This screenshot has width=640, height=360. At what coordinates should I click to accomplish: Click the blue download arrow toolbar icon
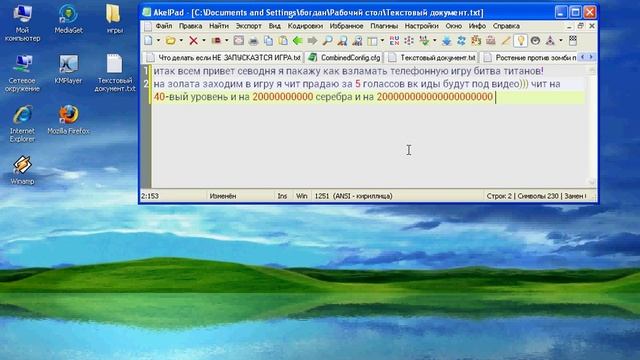pos(447,40)
